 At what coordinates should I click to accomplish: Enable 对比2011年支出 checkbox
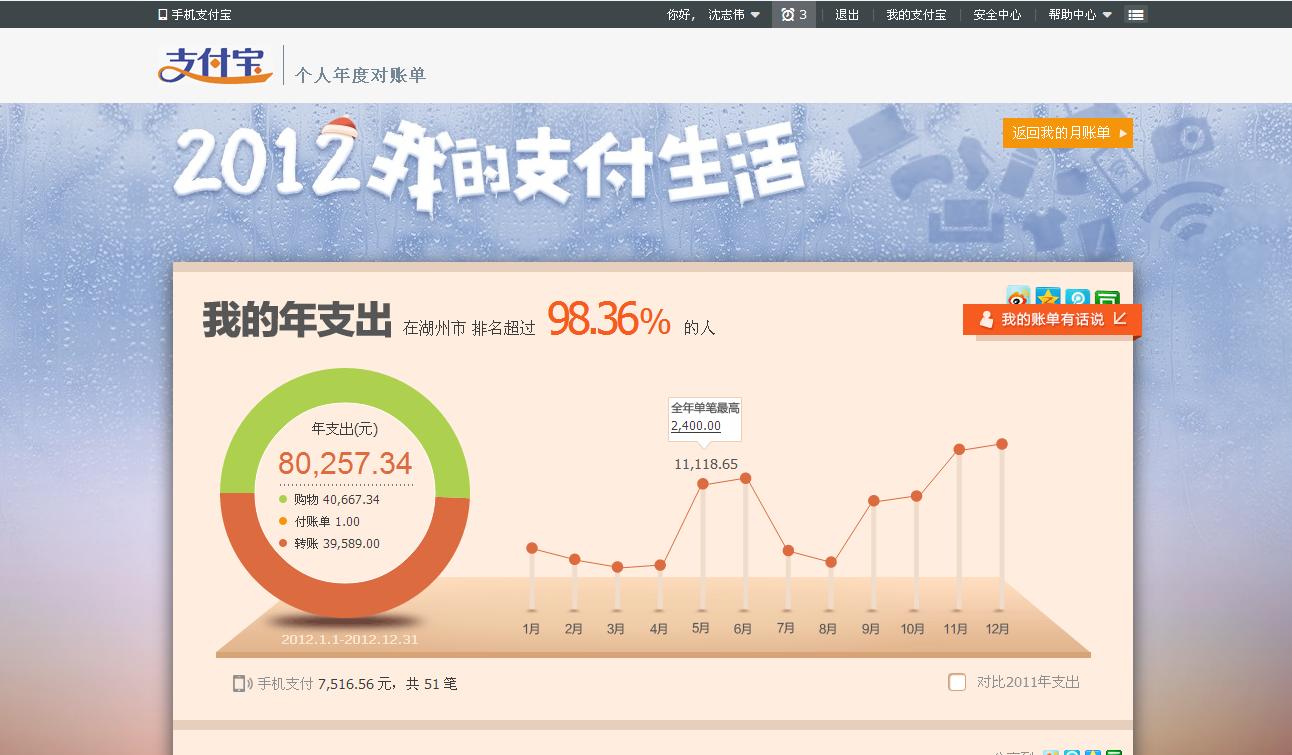coord(957,682)
